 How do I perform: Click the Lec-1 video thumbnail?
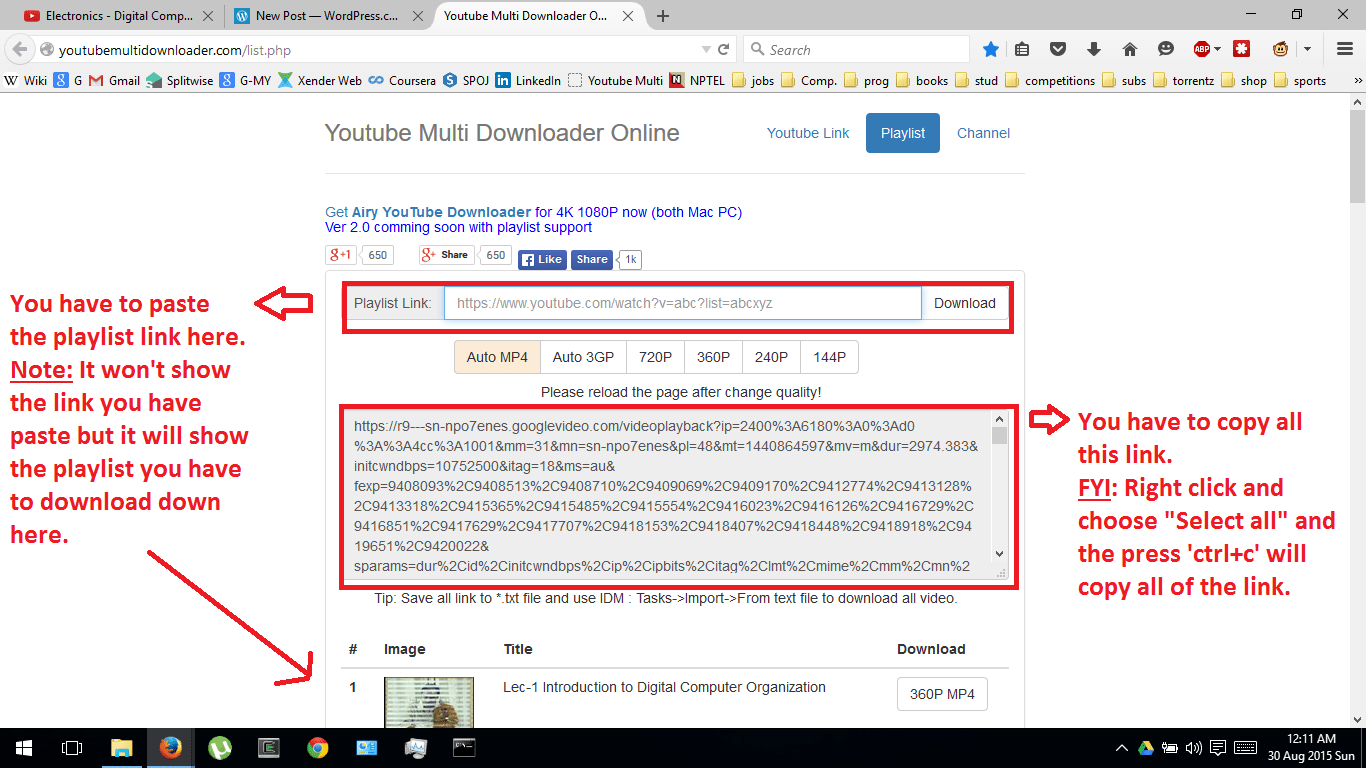(429, 702)
